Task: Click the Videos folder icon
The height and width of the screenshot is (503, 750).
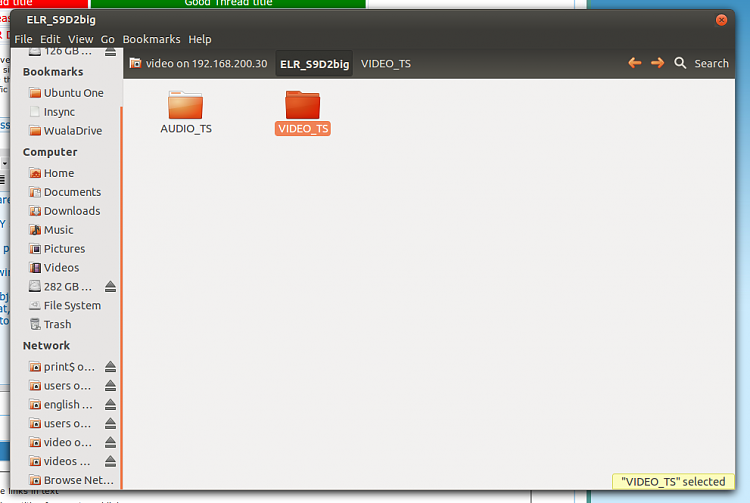Action: point(35,268)
